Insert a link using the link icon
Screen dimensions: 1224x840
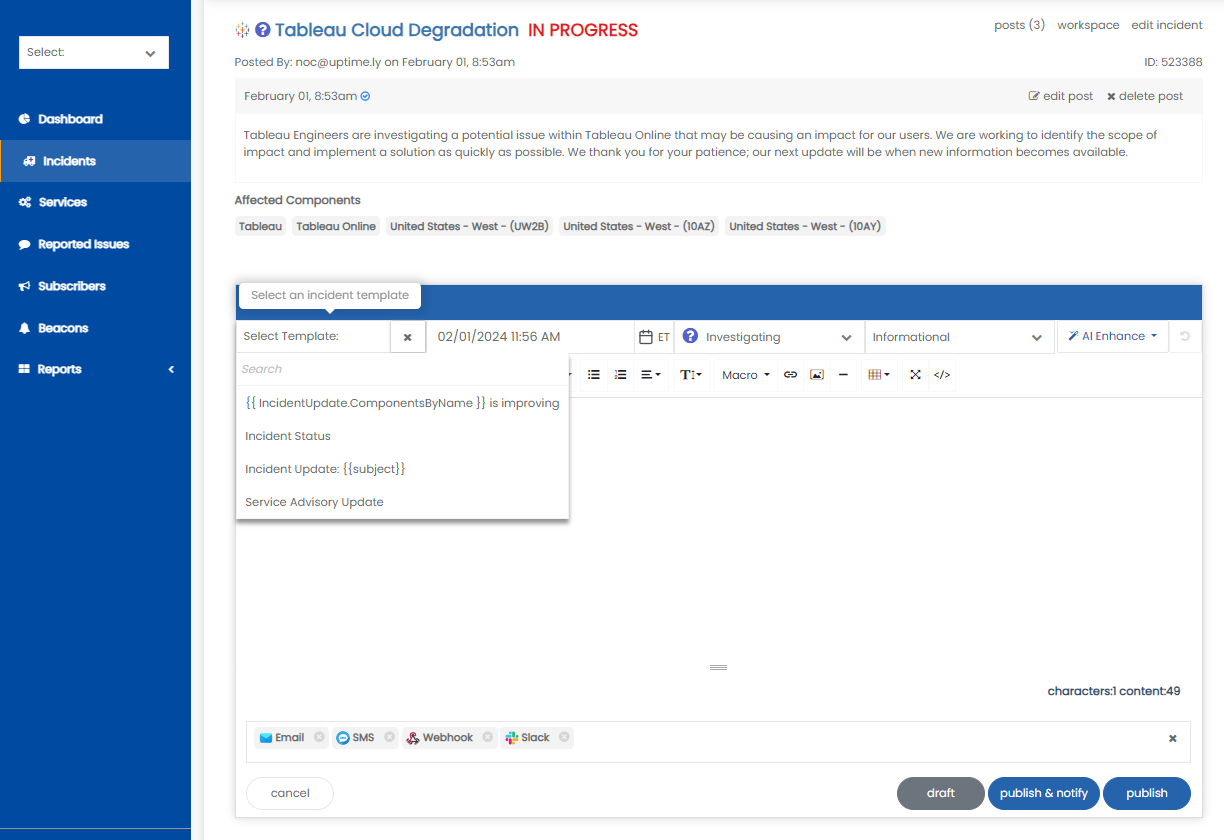point(790,375)
